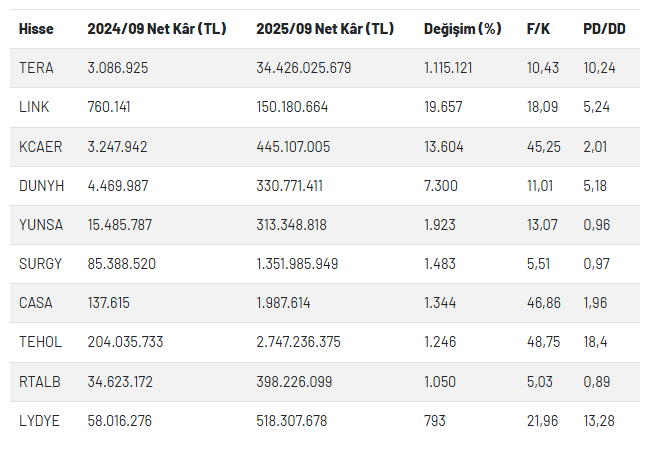Click the LINK stock symbol
This screenshot has width=656, height=457.
click(x=34, y=107)
